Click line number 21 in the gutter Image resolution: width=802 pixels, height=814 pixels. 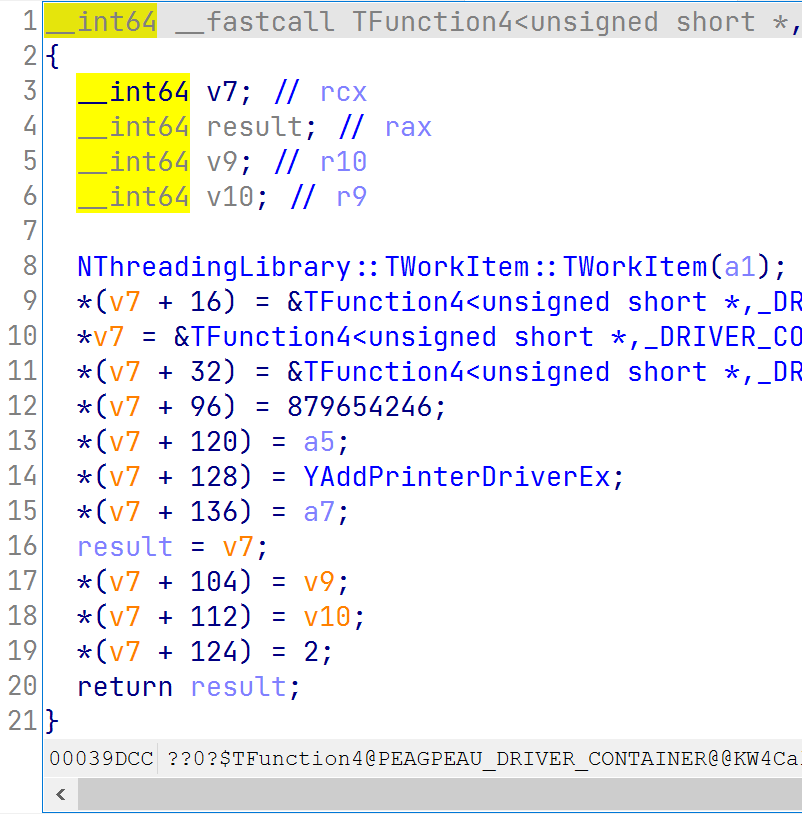coord(22,722)
